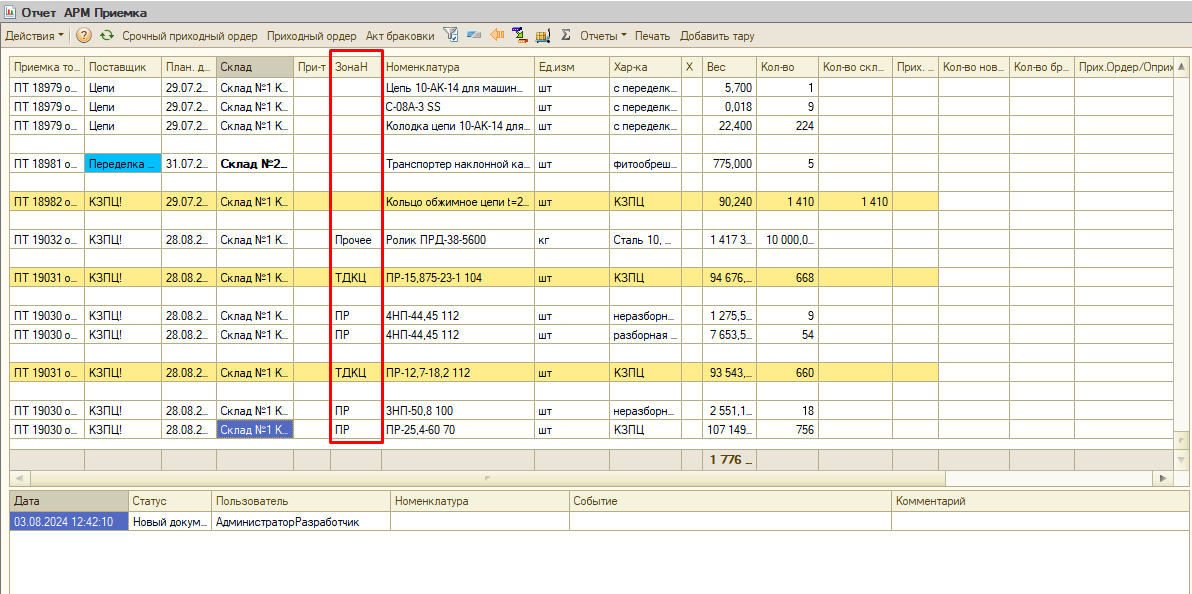This screenshot has width=1192, height=594.
Task: Select the 756 quantity cell
Action: click(x=787, y=430)
